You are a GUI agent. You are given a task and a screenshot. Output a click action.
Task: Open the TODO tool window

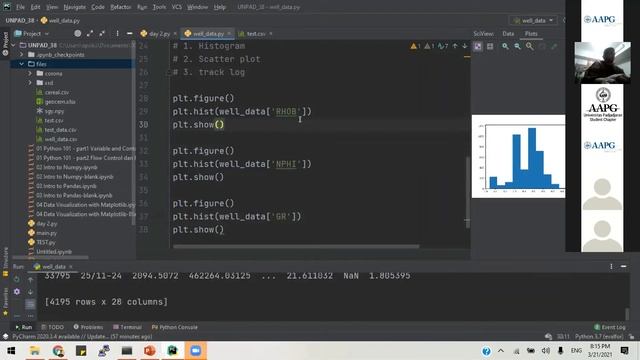pos(53,327)
